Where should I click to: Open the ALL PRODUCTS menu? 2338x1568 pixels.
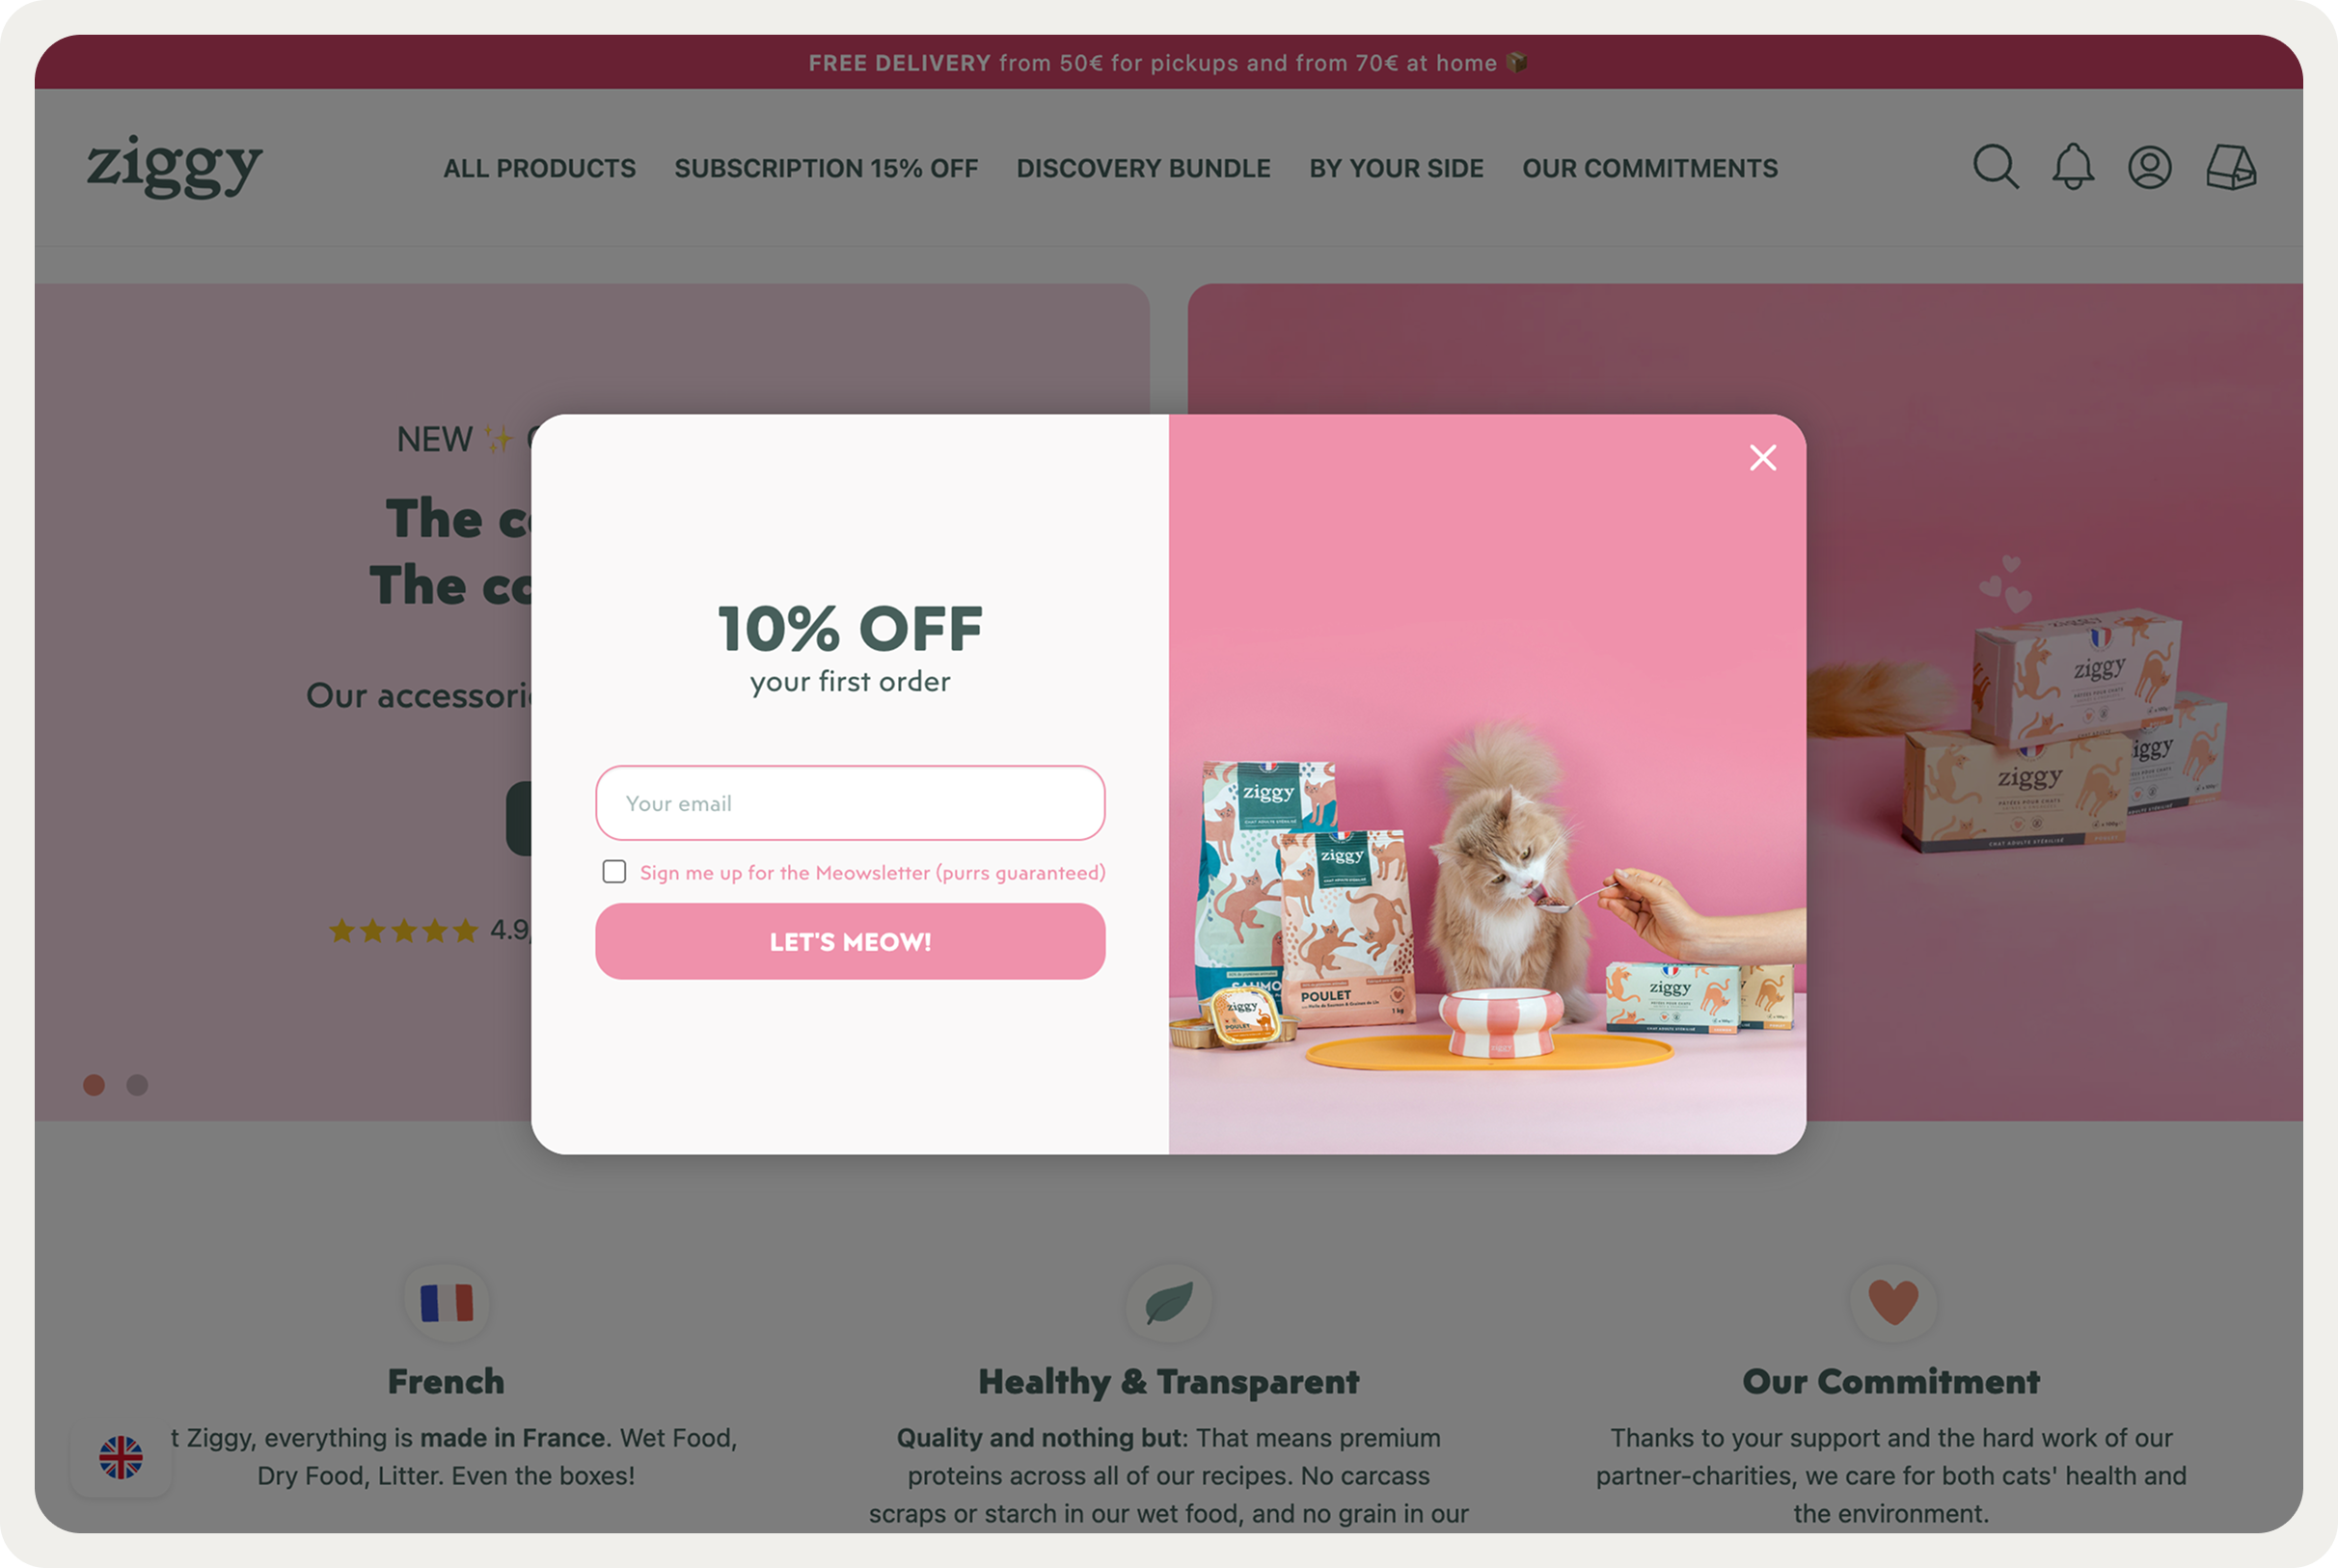tap(540, 168)
